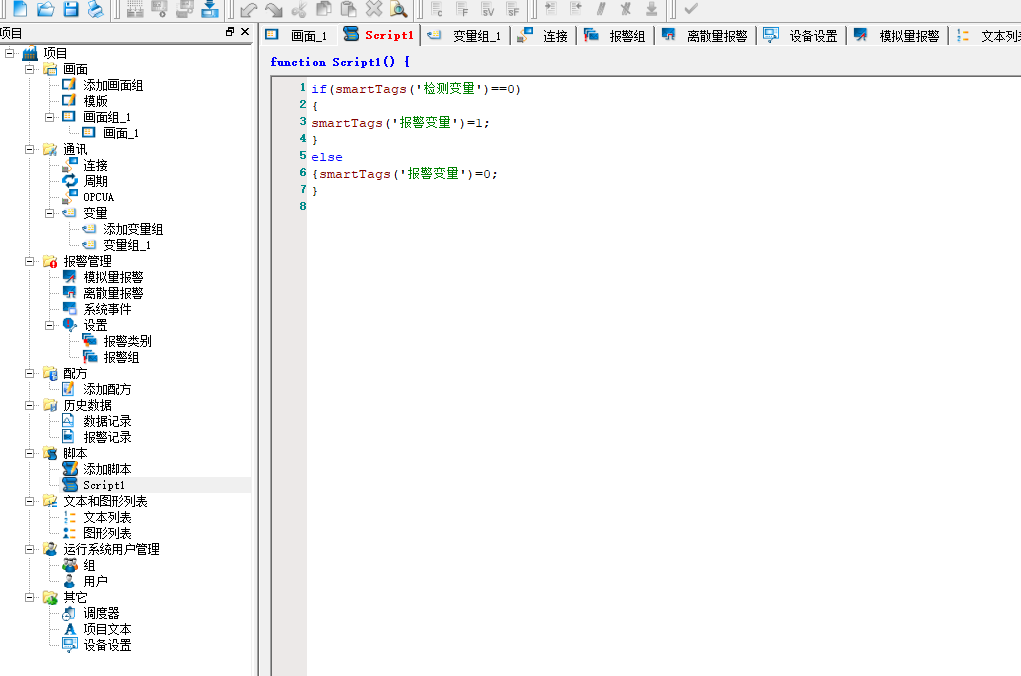This screenshot has height=676, width=1021.
Task: Click the Delete X toolbar icon
Action: (374, 8)
